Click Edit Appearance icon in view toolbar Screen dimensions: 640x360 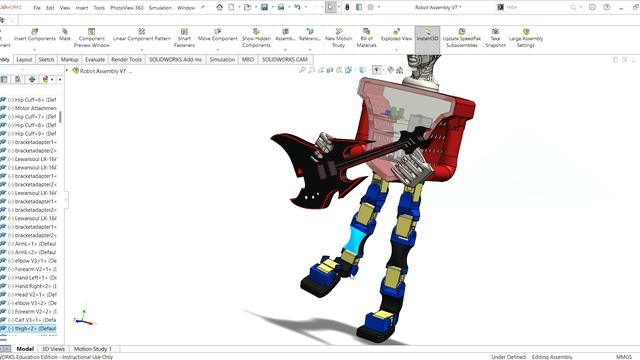(x=391, y=70)
